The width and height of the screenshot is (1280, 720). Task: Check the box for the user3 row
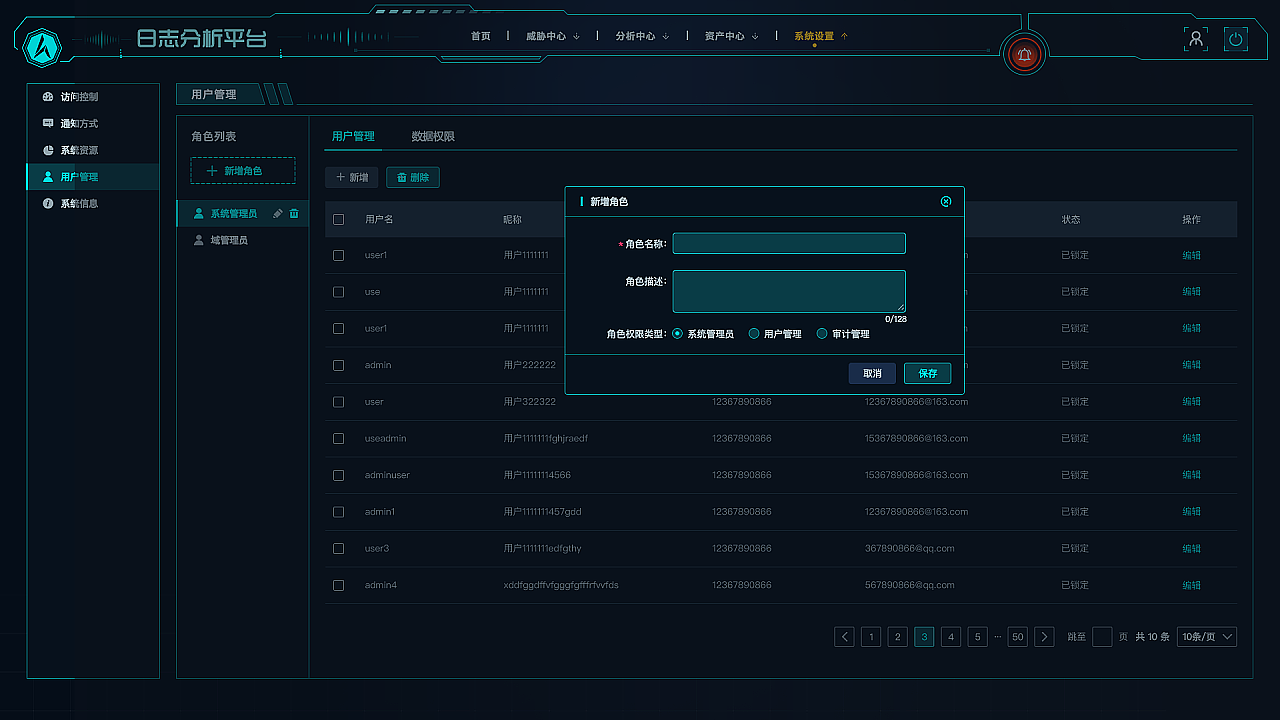pos(338,548)
